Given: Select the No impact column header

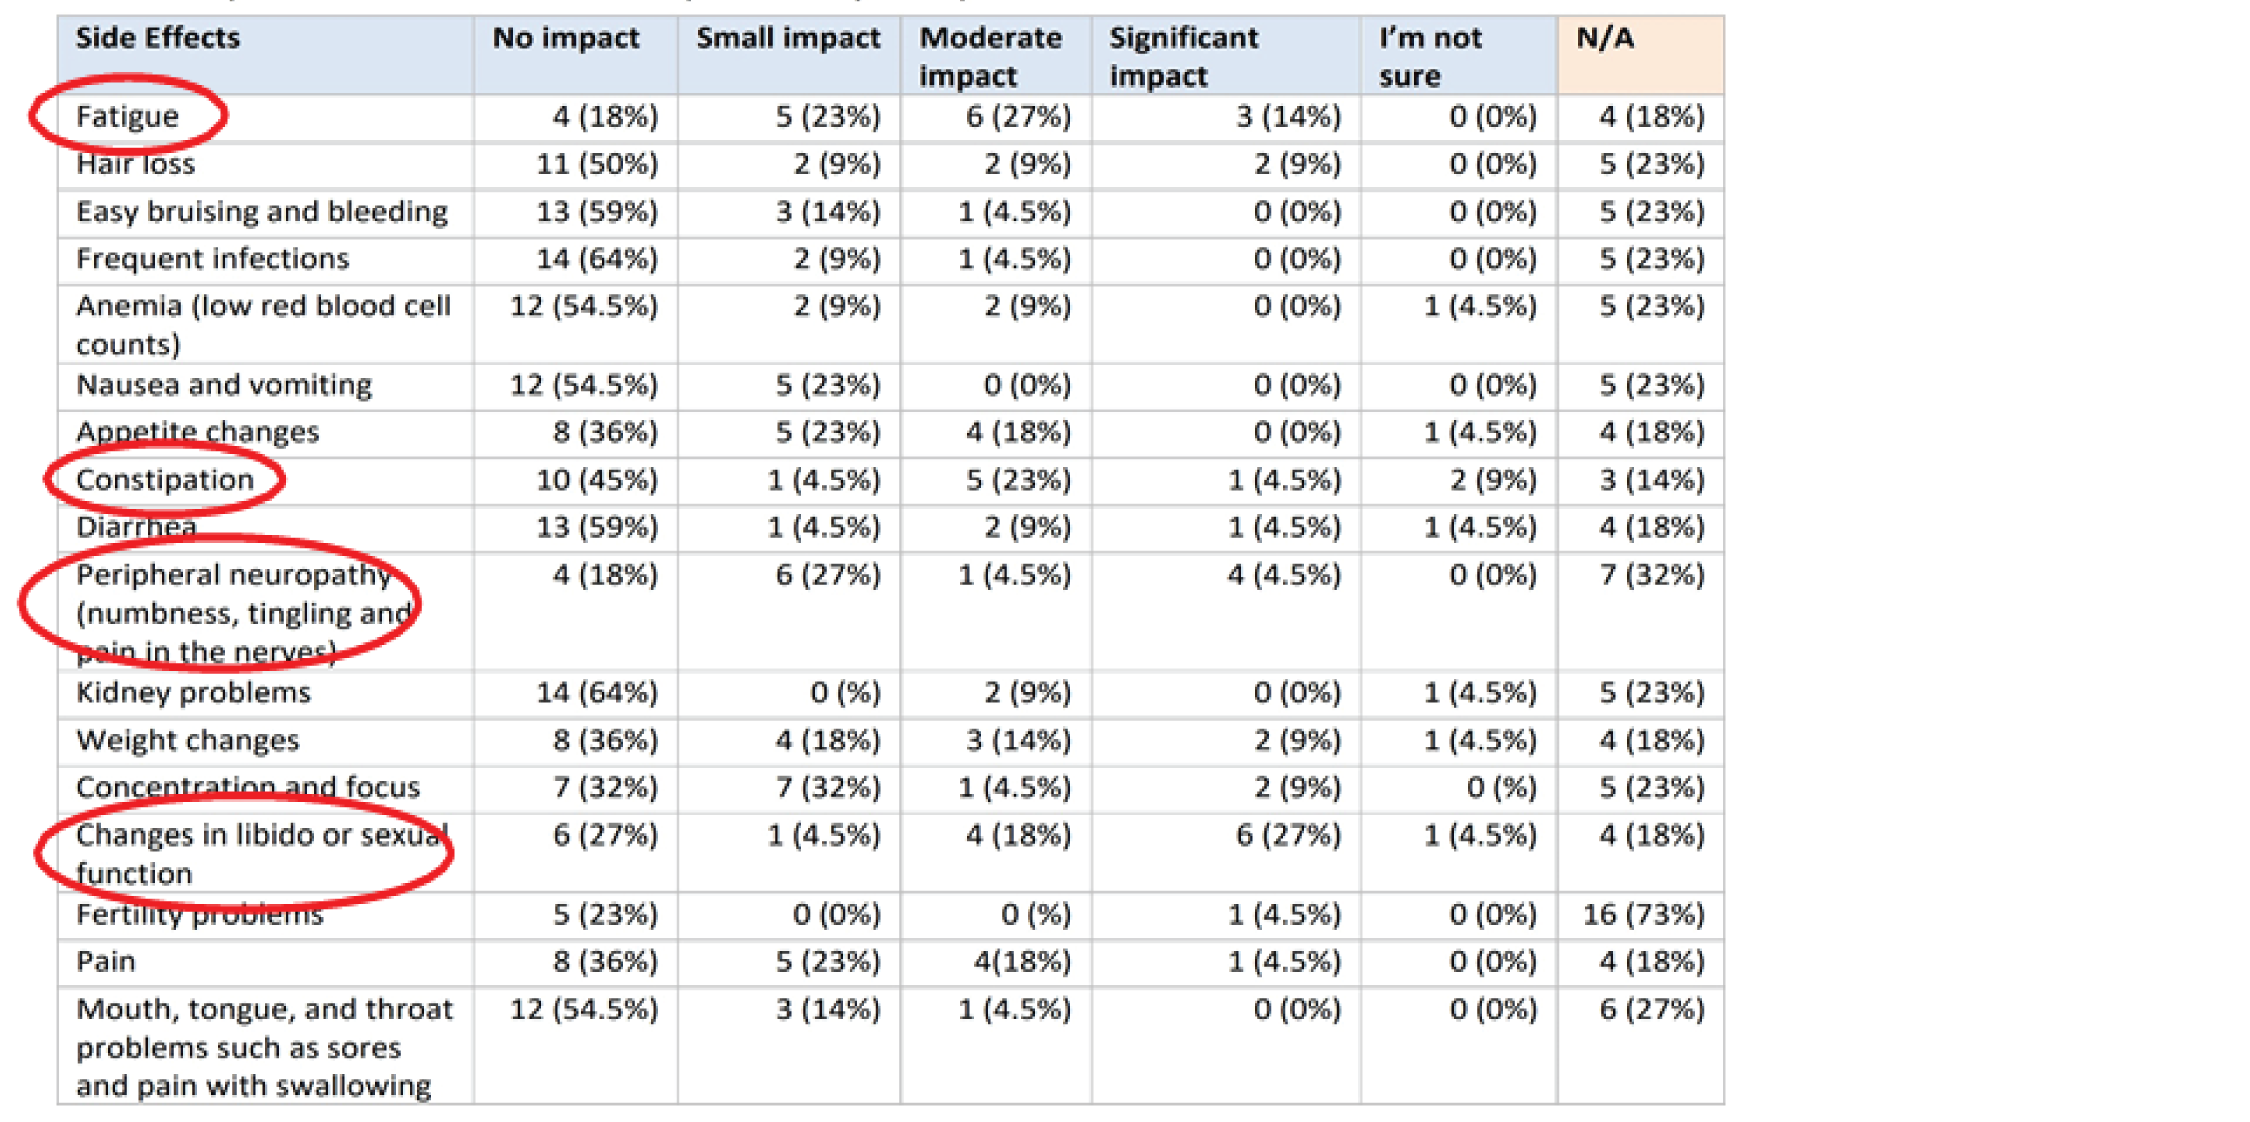Looking at the screenshot, I should coord(565,38).
